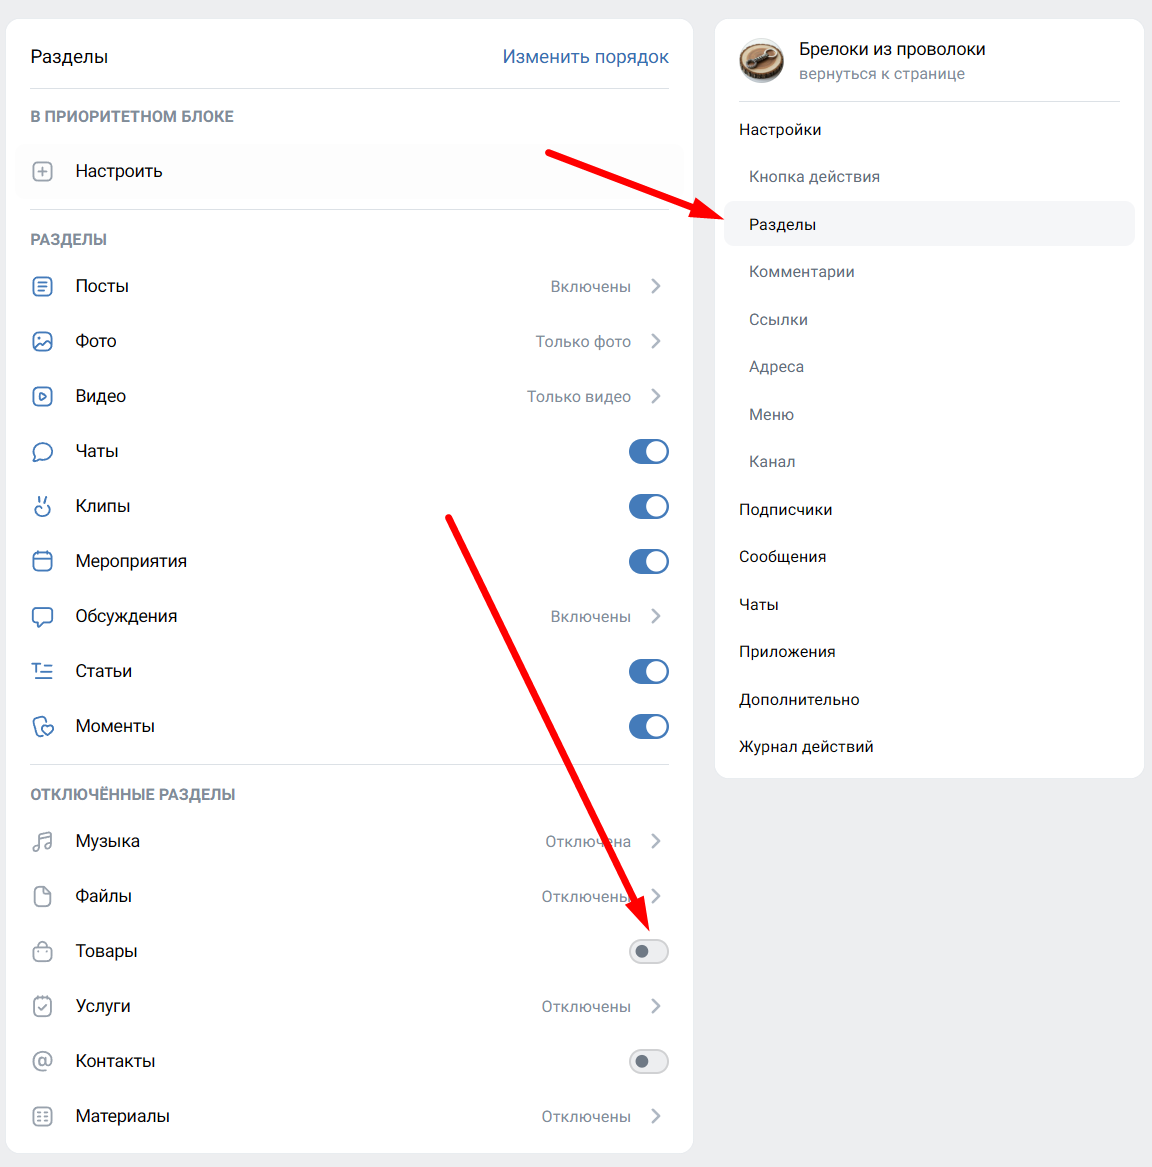The height and width of the screenshot is (1167, 1152).
Task: Click the Товары shopping bag icon
Action: coord(42,952)
